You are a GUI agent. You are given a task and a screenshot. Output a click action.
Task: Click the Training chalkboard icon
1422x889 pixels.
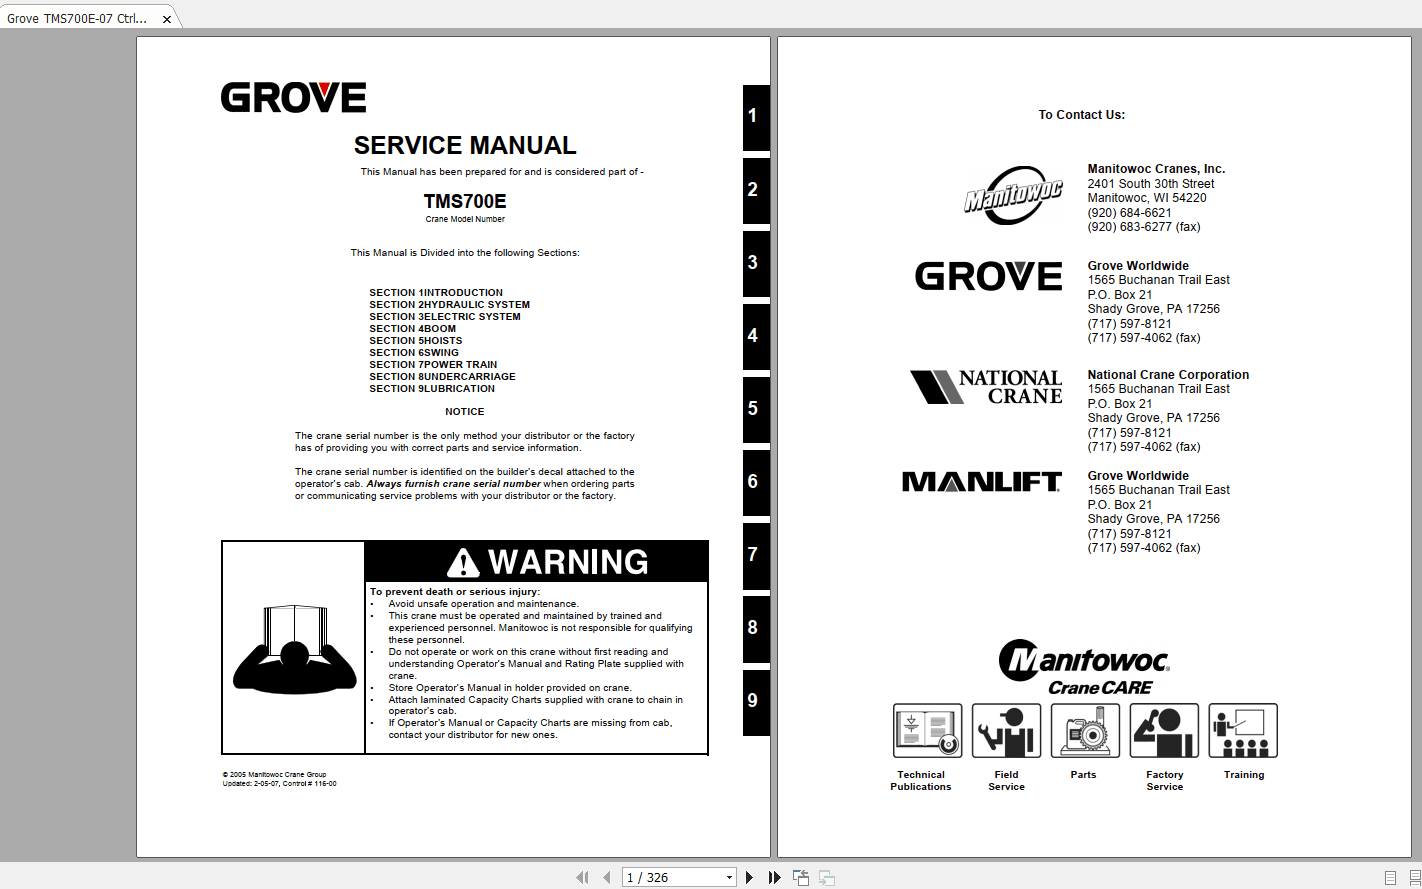pos(1243,730)
